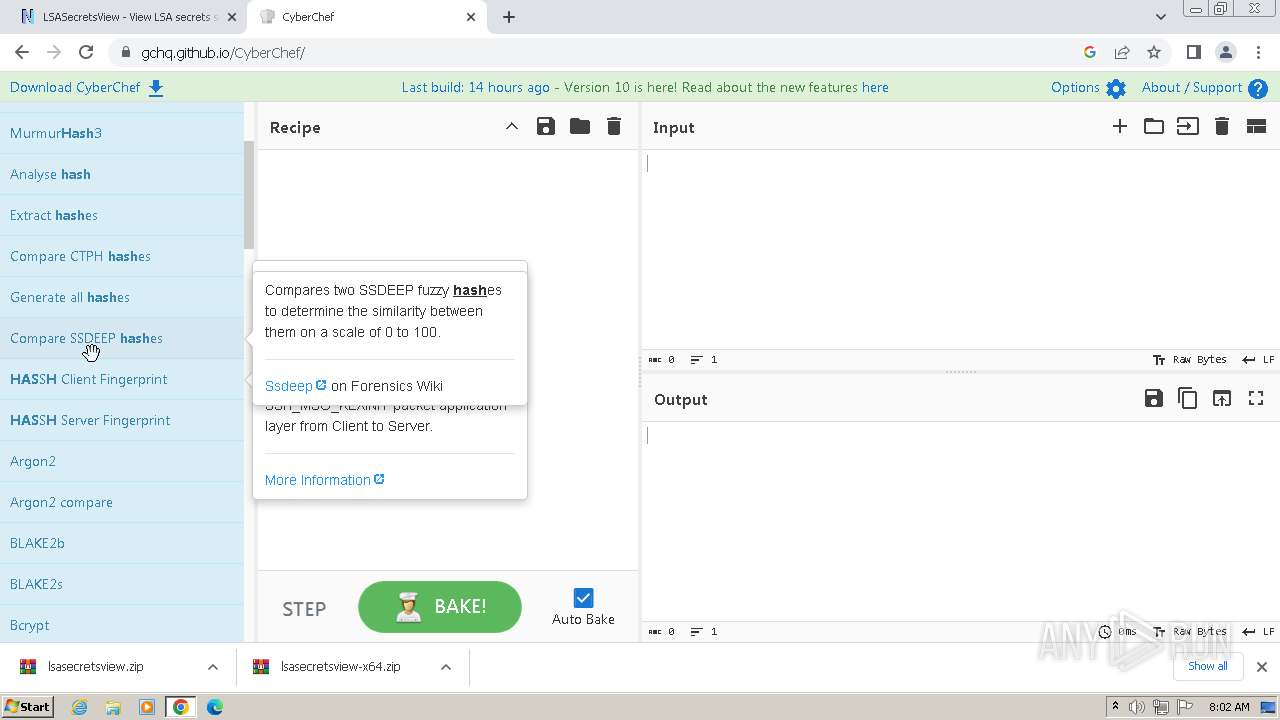
Task: Click Show all downloads button
Action: (1208, 666)
